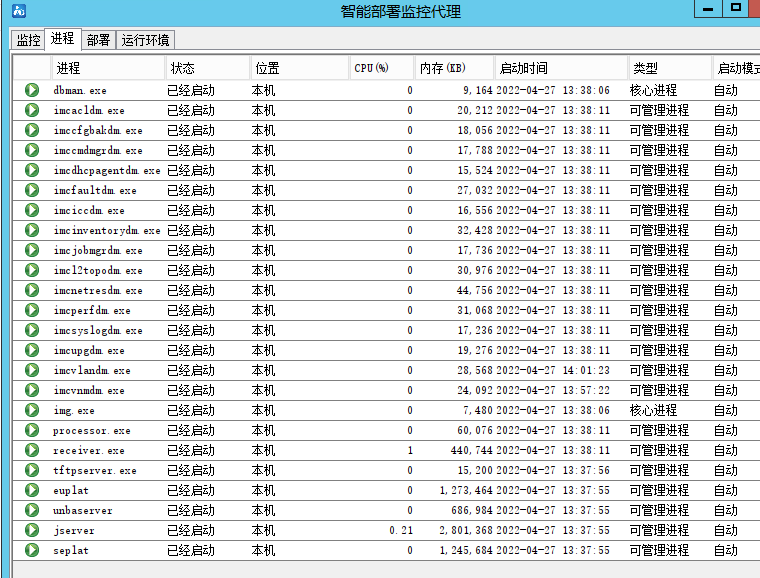760x578 pixels.
Task: Click the green status icon for imcjobmgrdm.exe
Action: (32, 250)
